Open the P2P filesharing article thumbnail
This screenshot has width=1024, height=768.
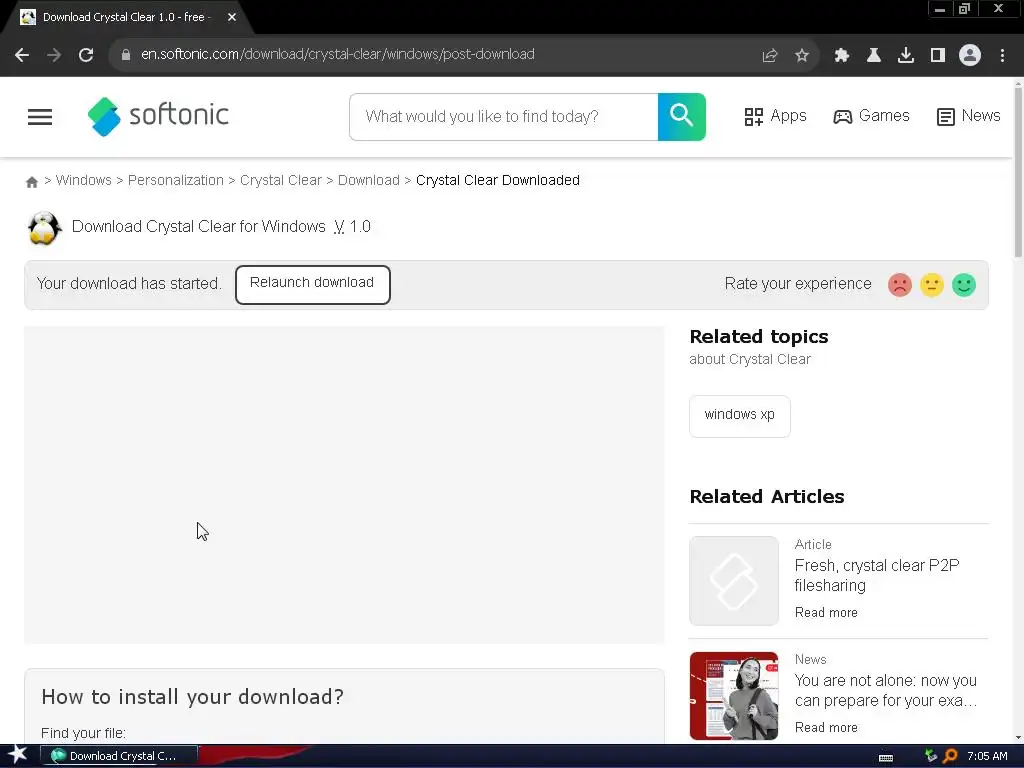tap(733, 581)
